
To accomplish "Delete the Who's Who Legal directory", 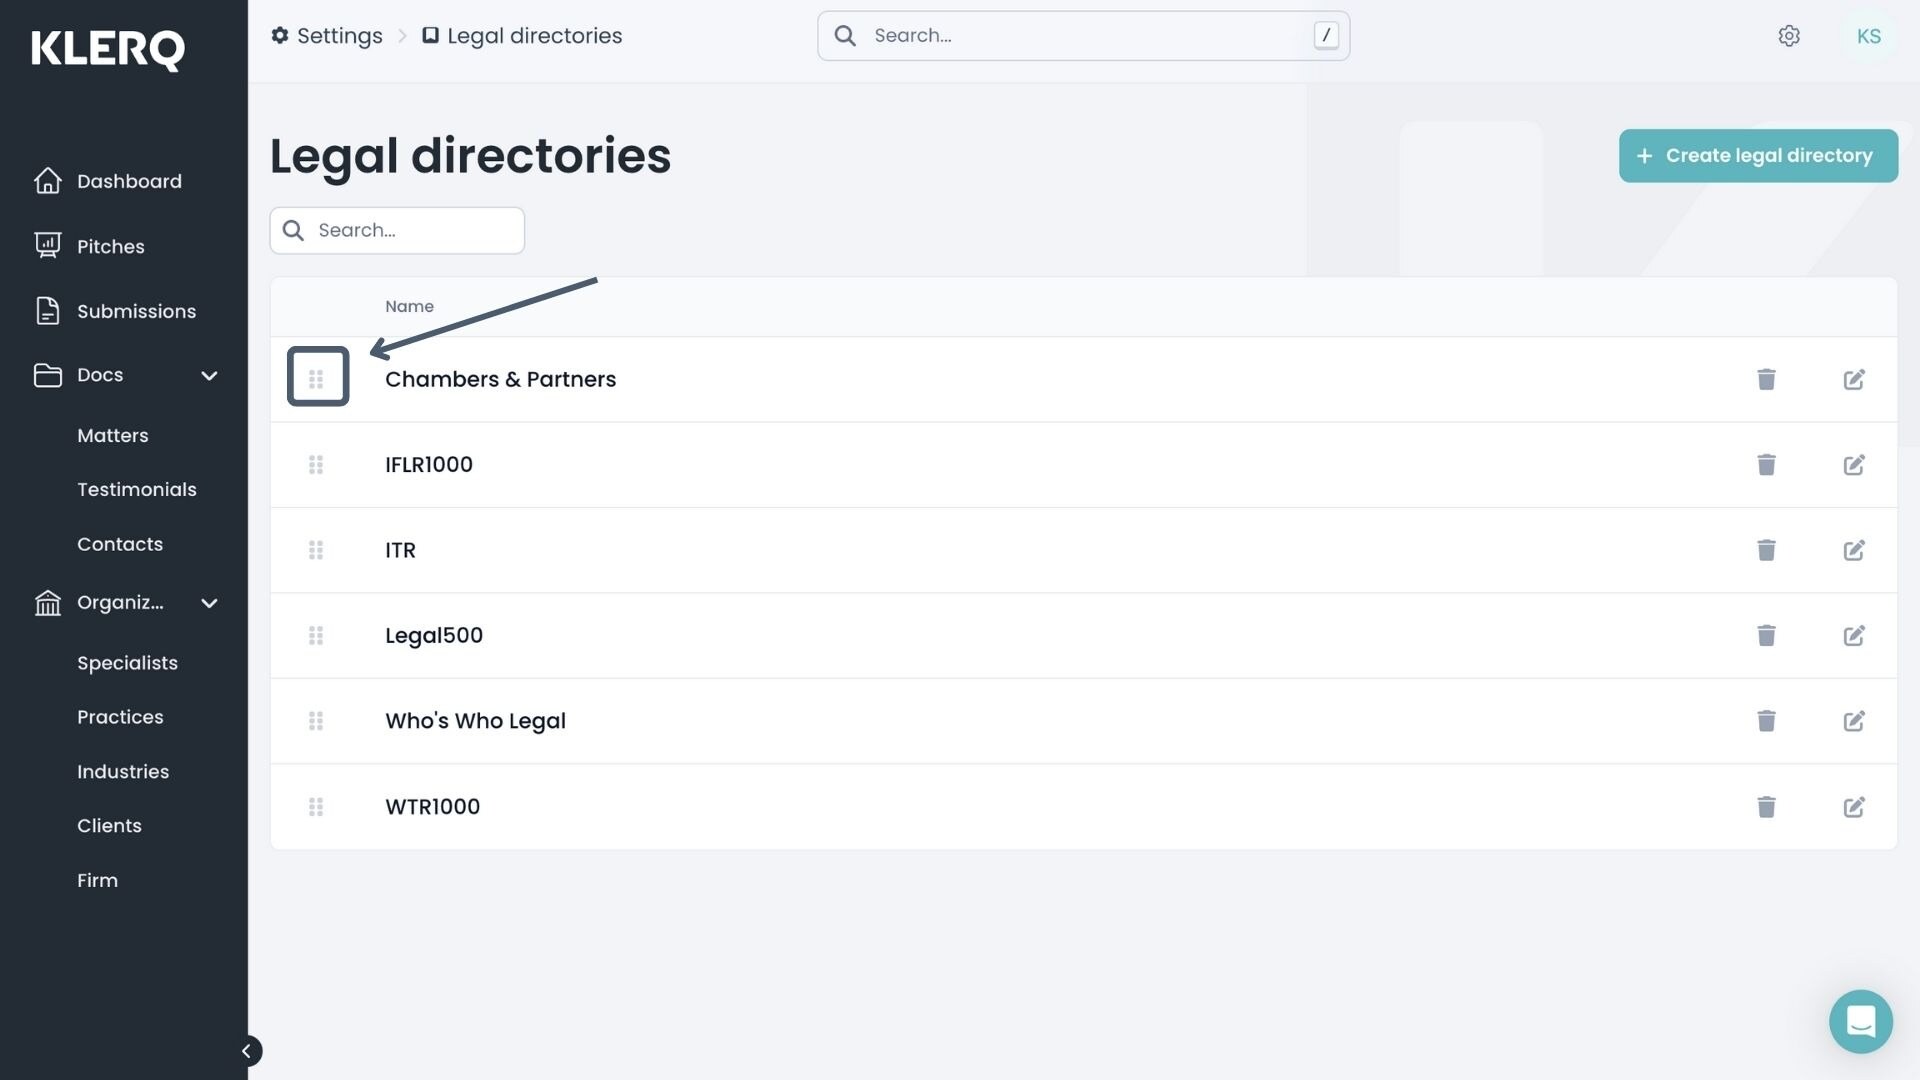I will click(1766, 721).
